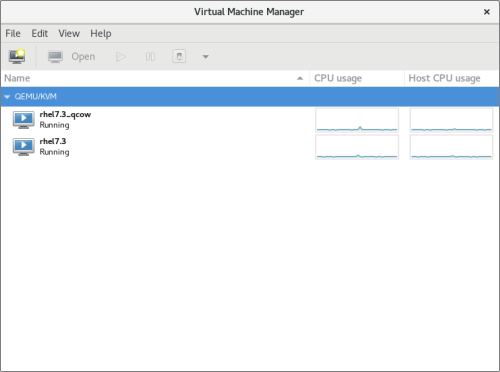Open the File menu
500x372 pixels.
(x=13, y=33)
